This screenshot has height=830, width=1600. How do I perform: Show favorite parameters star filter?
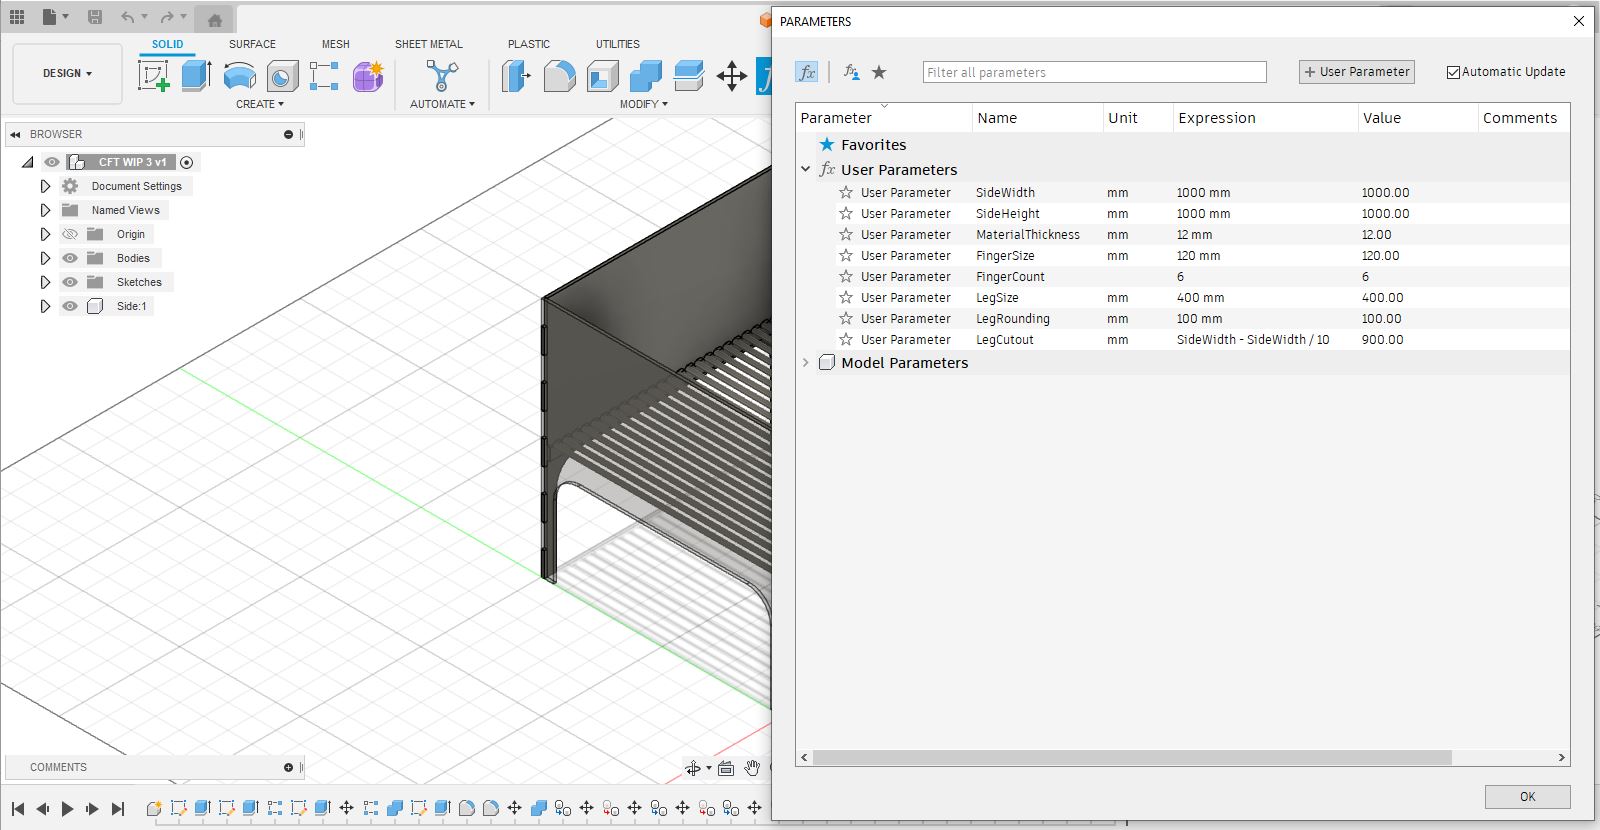click(879, 72)
